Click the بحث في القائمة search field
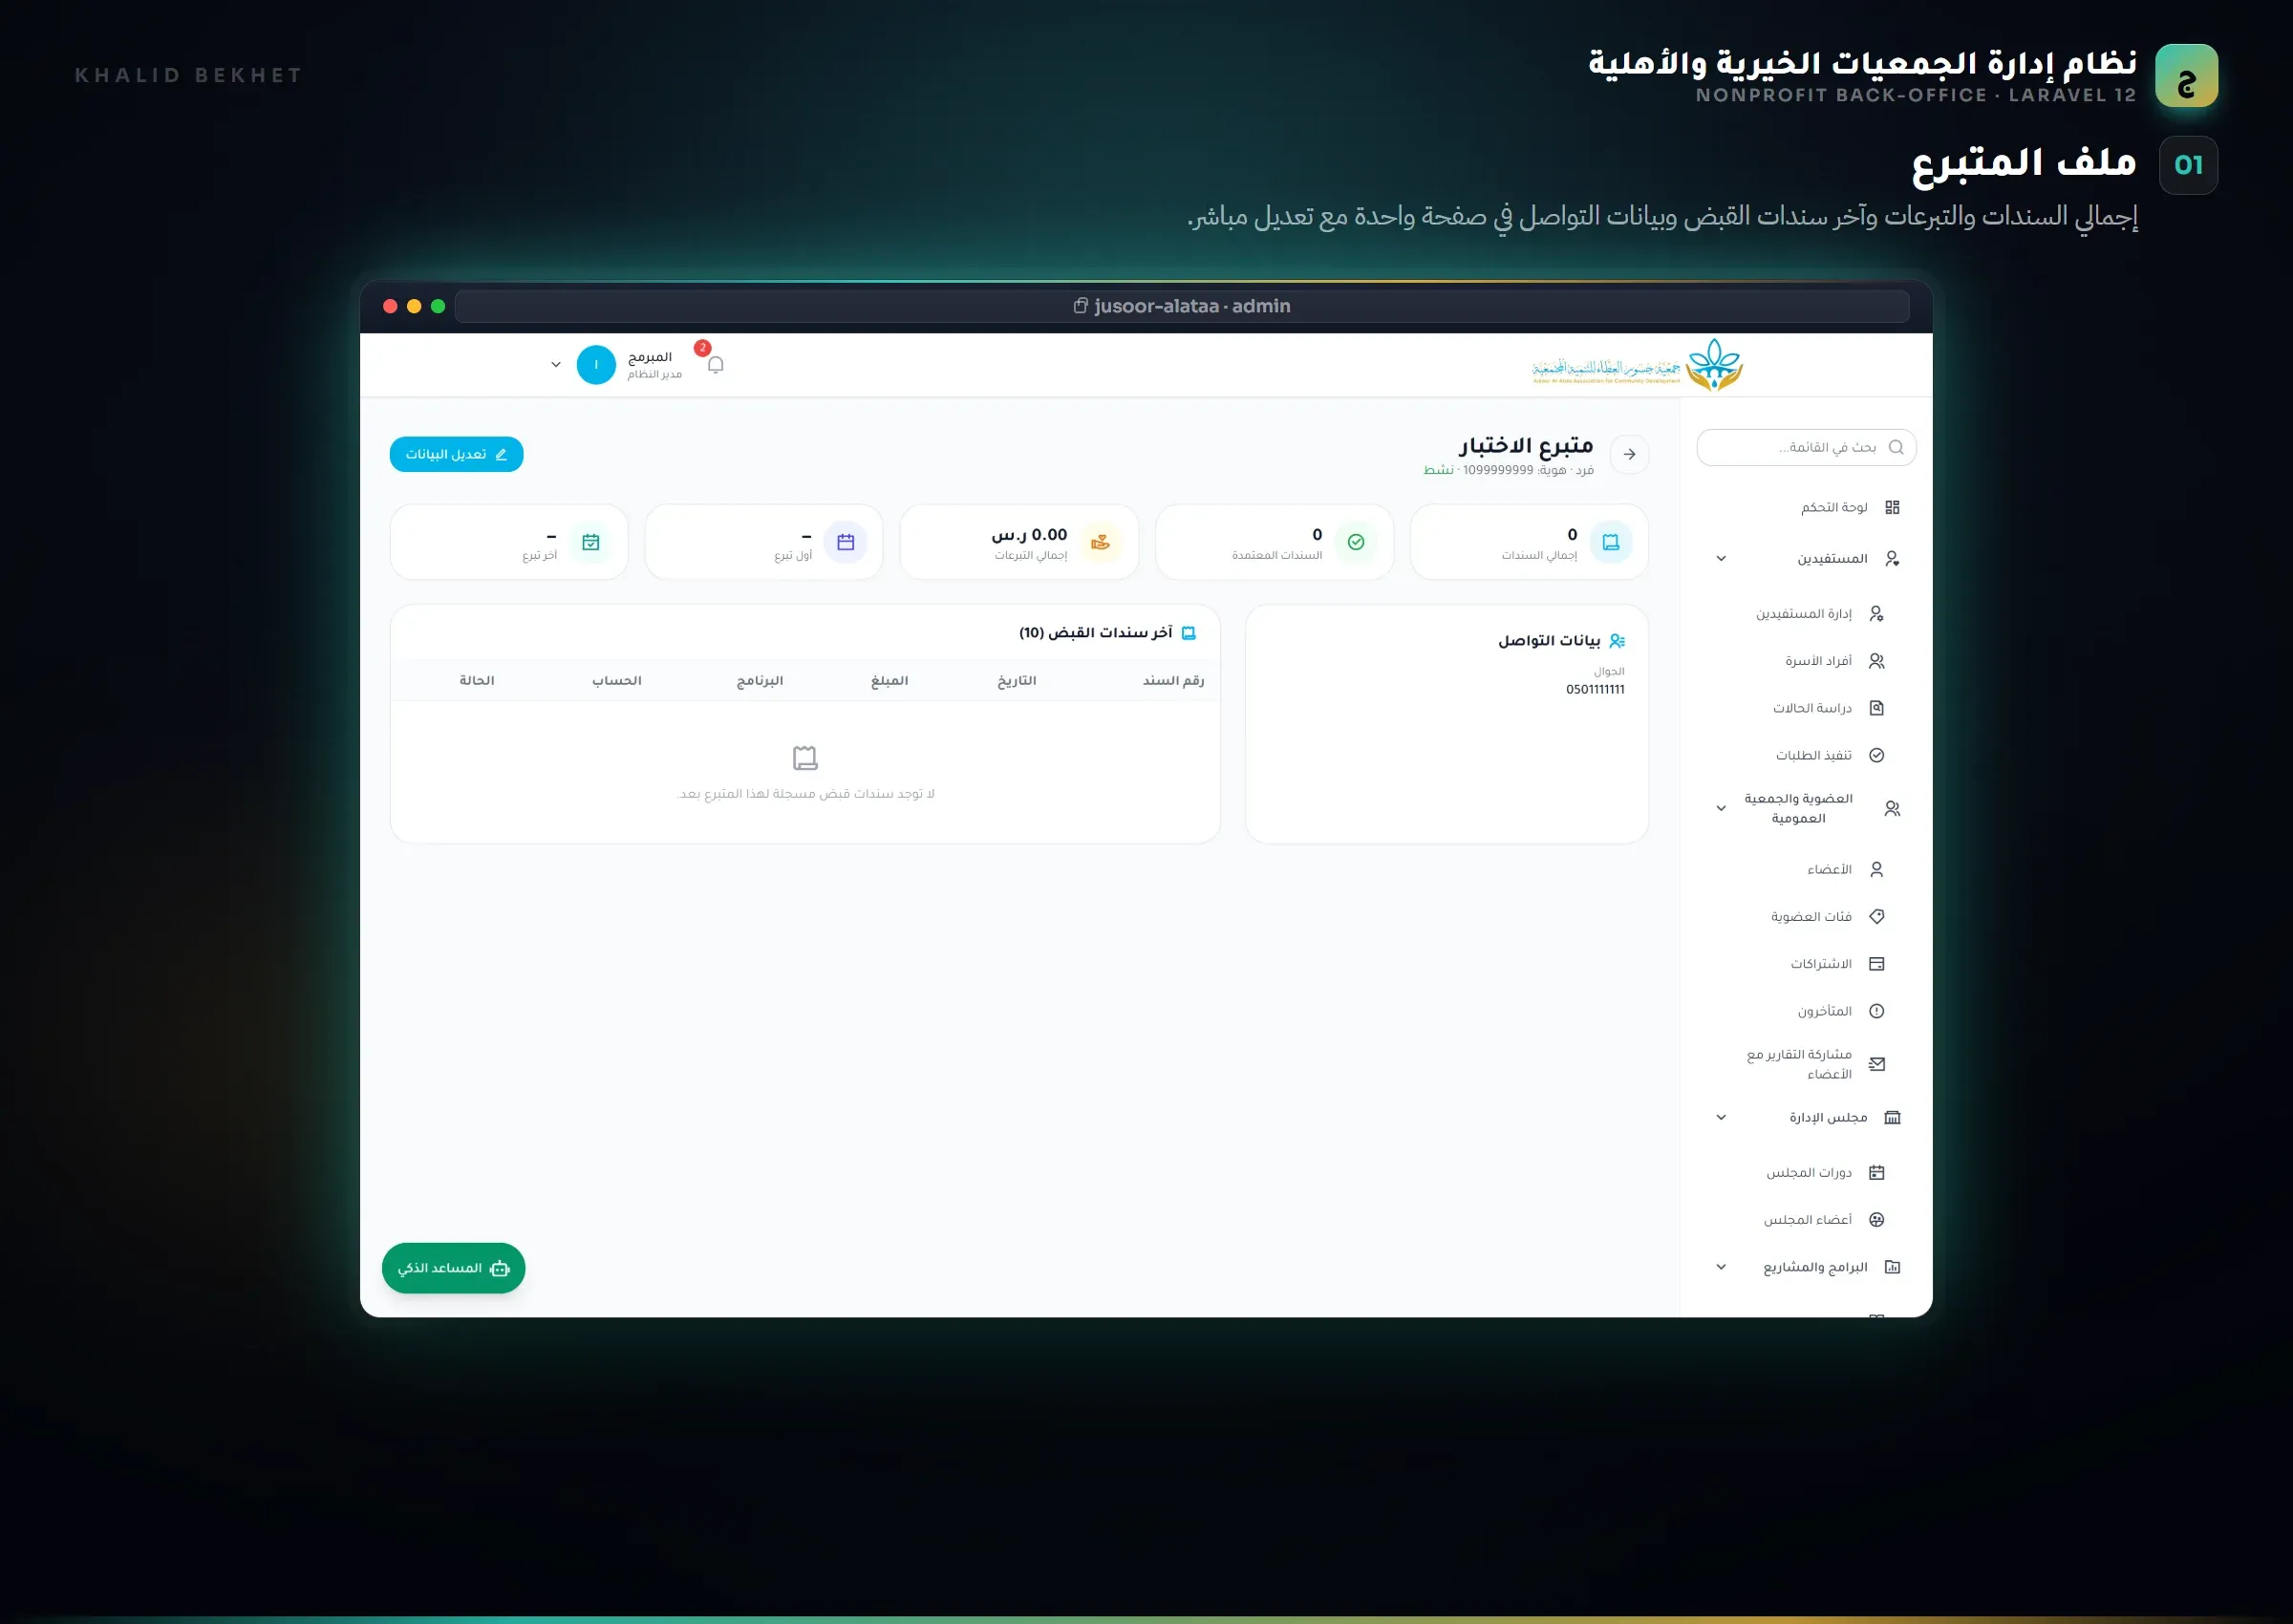This screenshot has width=2293, height=1624. [x=1806, y=447]
